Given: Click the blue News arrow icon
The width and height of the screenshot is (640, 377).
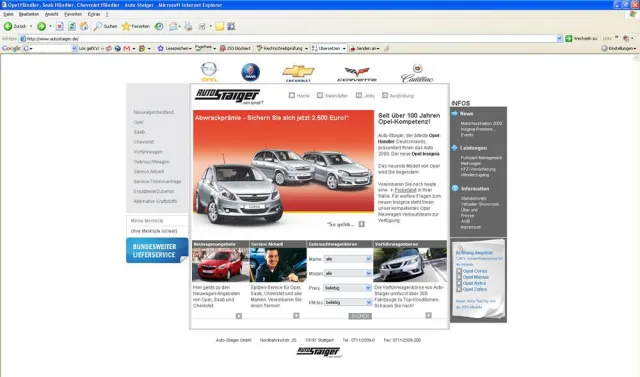Looking at the screenshot, I should coord(455,113).
